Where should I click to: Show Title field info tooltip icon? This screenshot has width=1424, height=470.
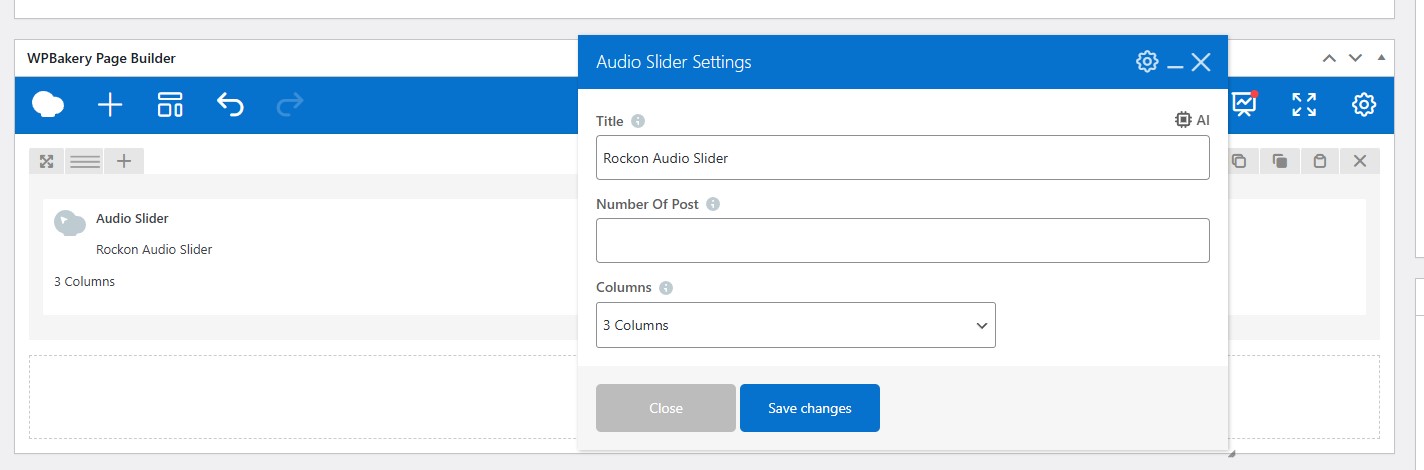[x=638, y=121]
